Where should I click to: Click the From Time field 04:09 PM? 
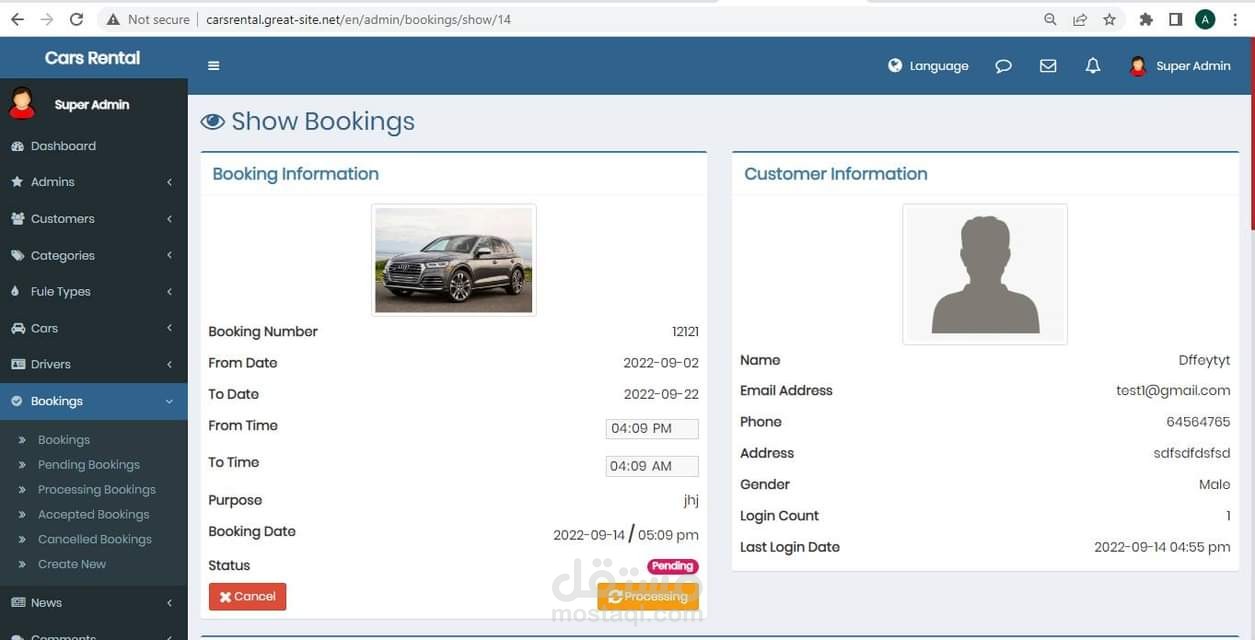click(x=652, y=428)
